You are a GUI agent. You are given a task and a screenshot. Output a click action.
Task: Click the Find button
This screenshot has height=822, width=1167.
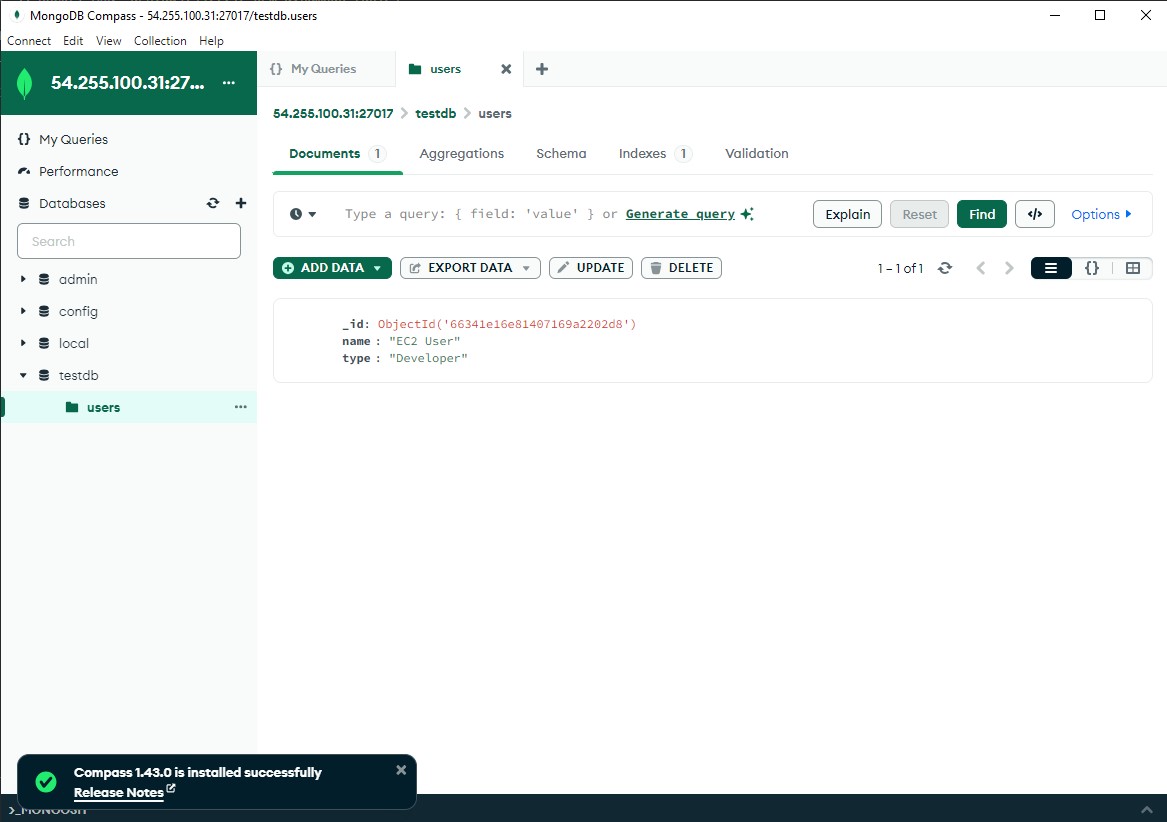point(981,214)
